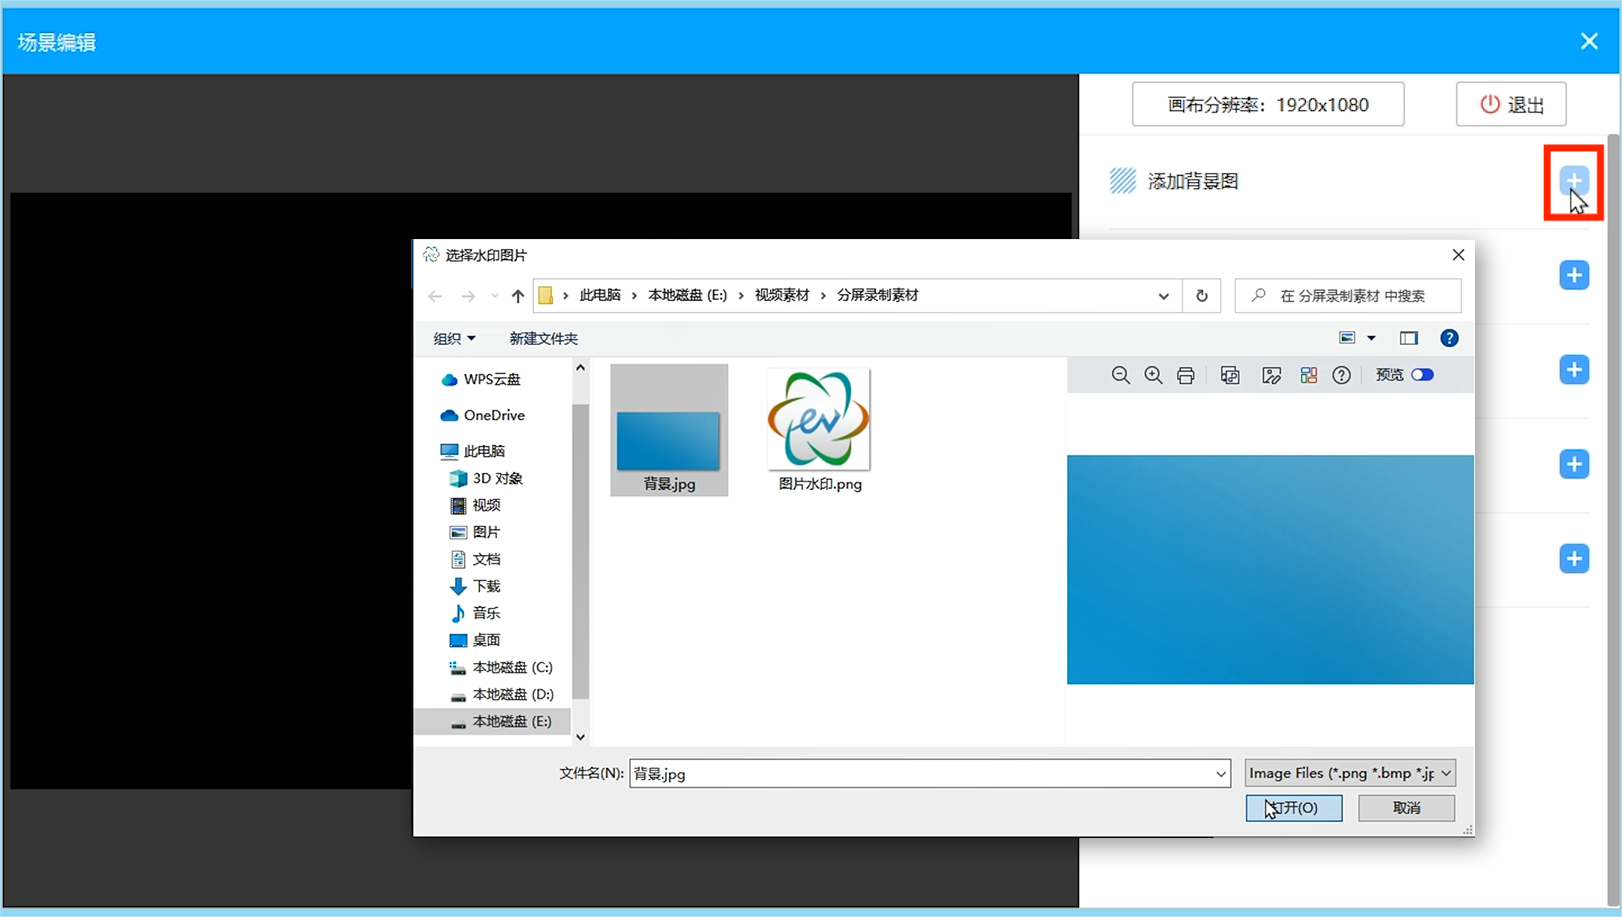Open the file type dropdown showing Image Files
The height and width of the screenshot is (917, 1622).
1348,772
